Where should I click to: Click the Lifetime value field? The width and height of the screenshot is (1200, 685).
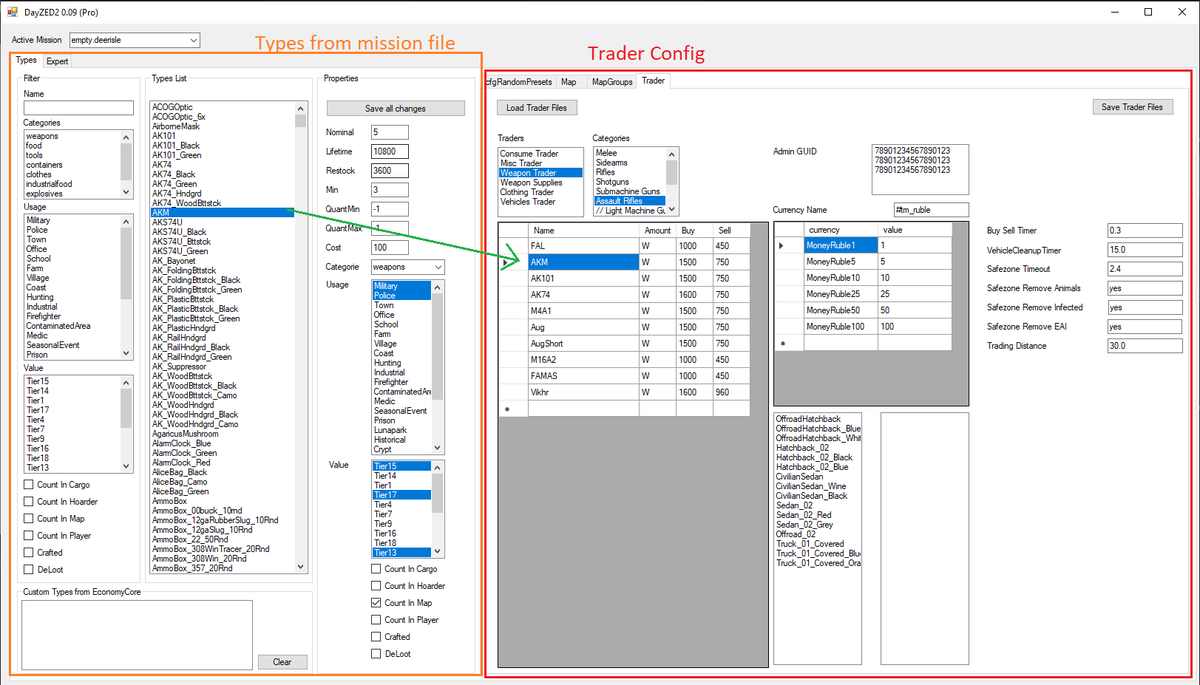click(x=389, y=151)
